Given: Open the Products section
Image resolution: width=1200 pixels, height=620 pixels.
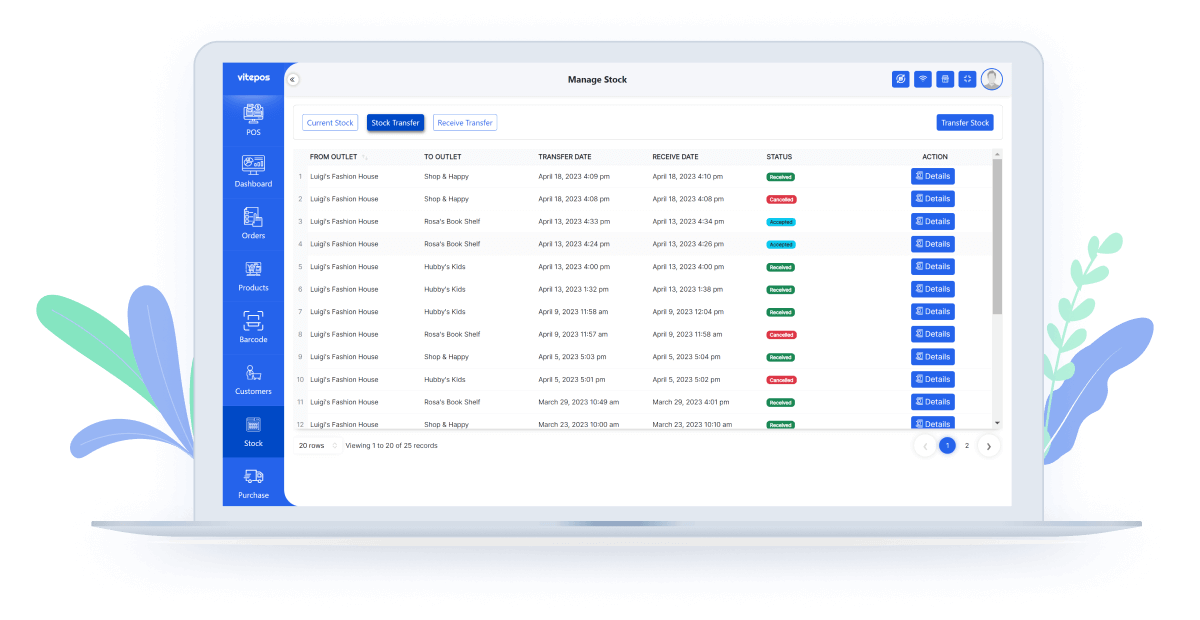Looking at the screenshot, I should point(253,275).
